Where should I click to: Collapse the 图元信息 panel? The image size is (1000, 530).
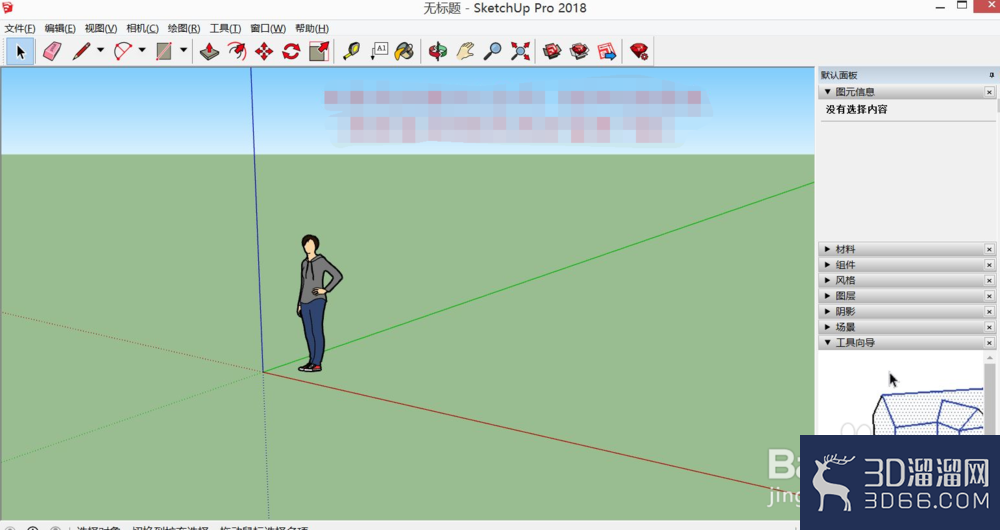pyautogui.click(x=828, y=92)
